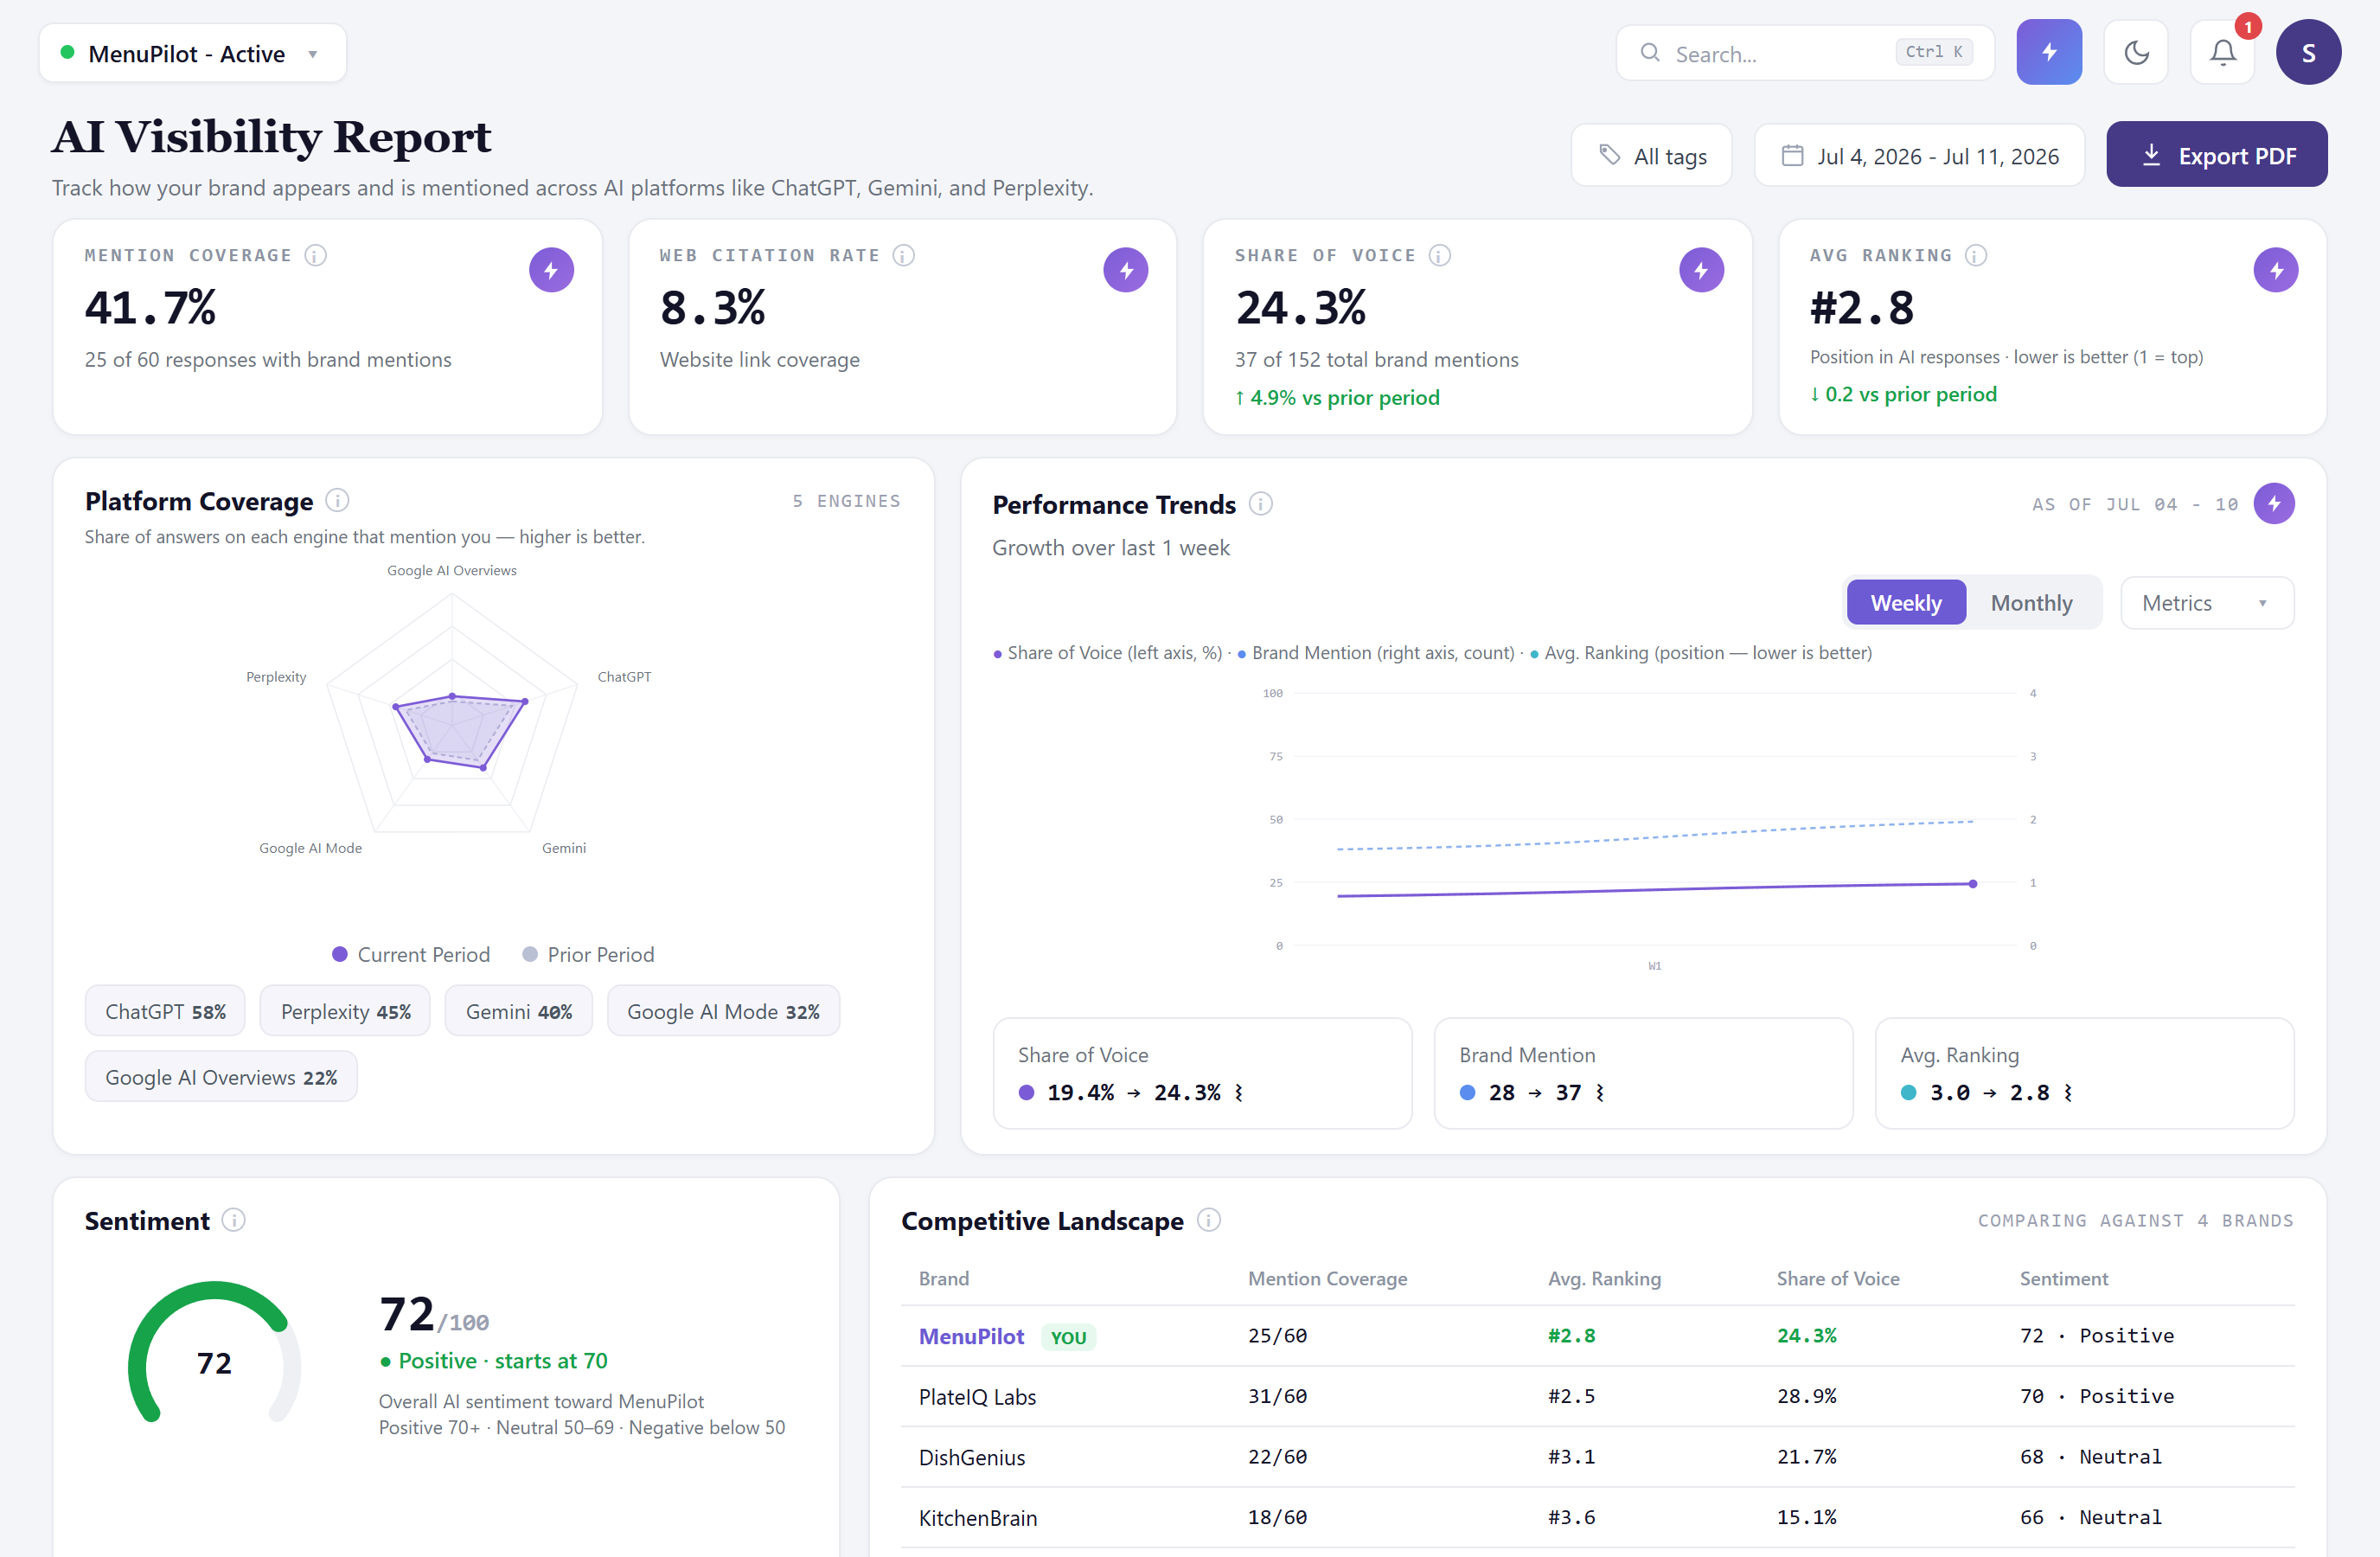The height and width of the screenshot is (1557, 2380).
Task: Click the teal Avg. Ranking color dot
Action: pyautogui.click(x=1908, y=1092)
